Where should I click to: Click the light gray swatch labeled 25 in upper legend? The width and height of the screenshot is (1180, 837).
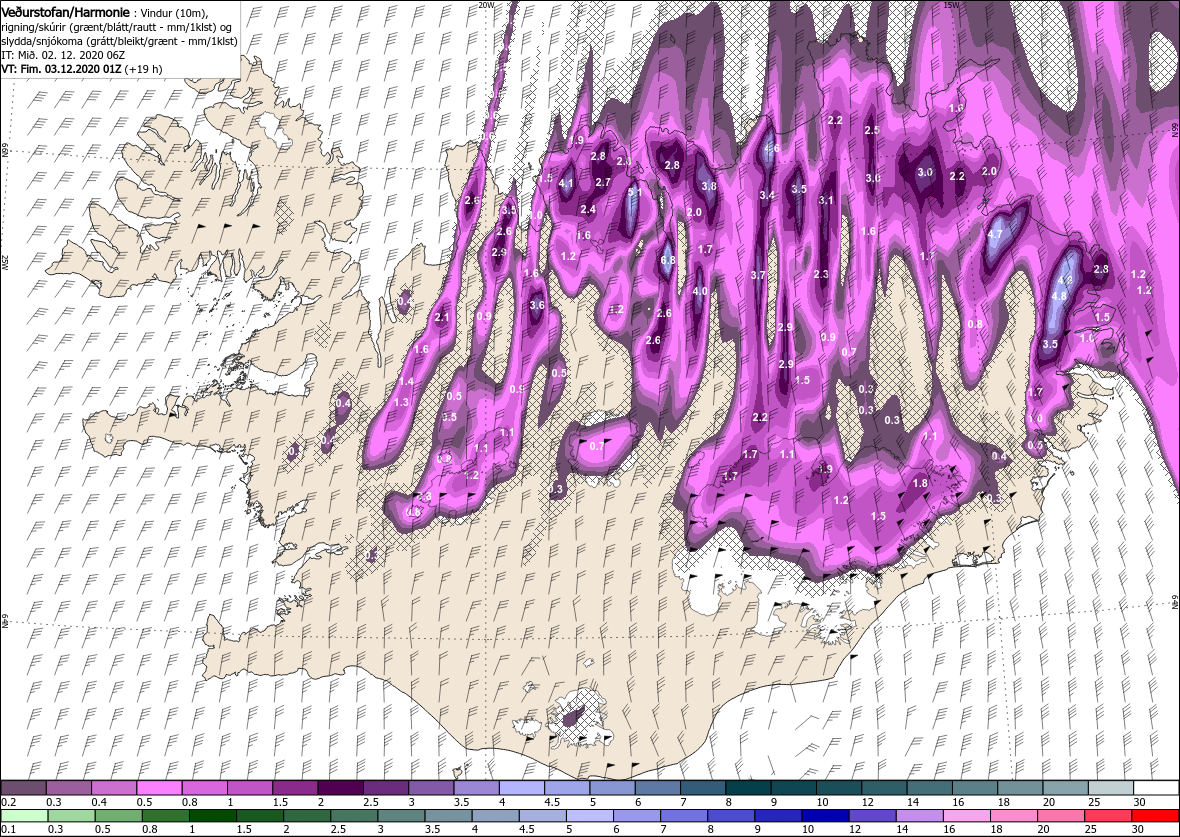point(1111,788)
